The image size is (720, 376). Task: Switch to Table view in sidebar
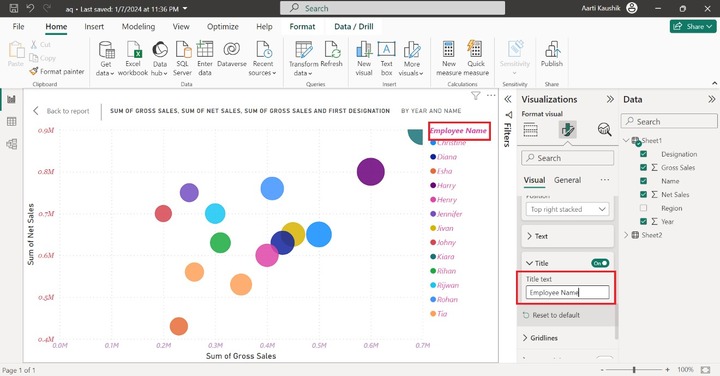pos(11,122)
